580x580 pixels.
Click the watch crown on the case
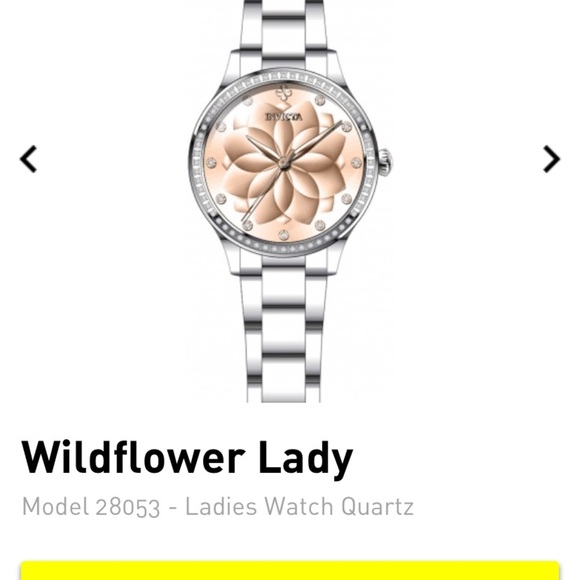click(385, 162)
